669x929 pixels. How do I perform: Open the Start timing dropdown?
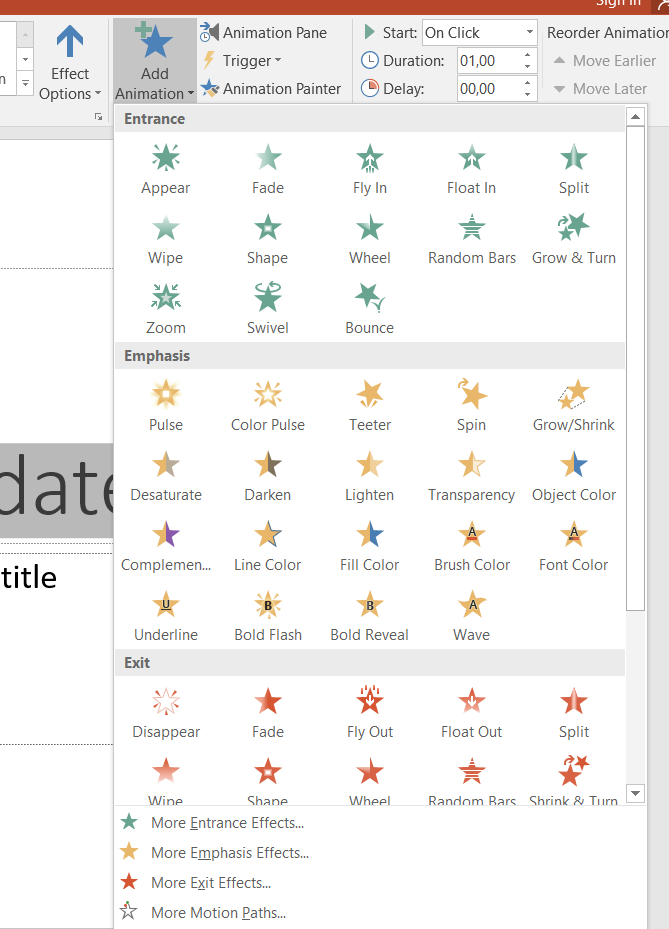click(529, 33)
